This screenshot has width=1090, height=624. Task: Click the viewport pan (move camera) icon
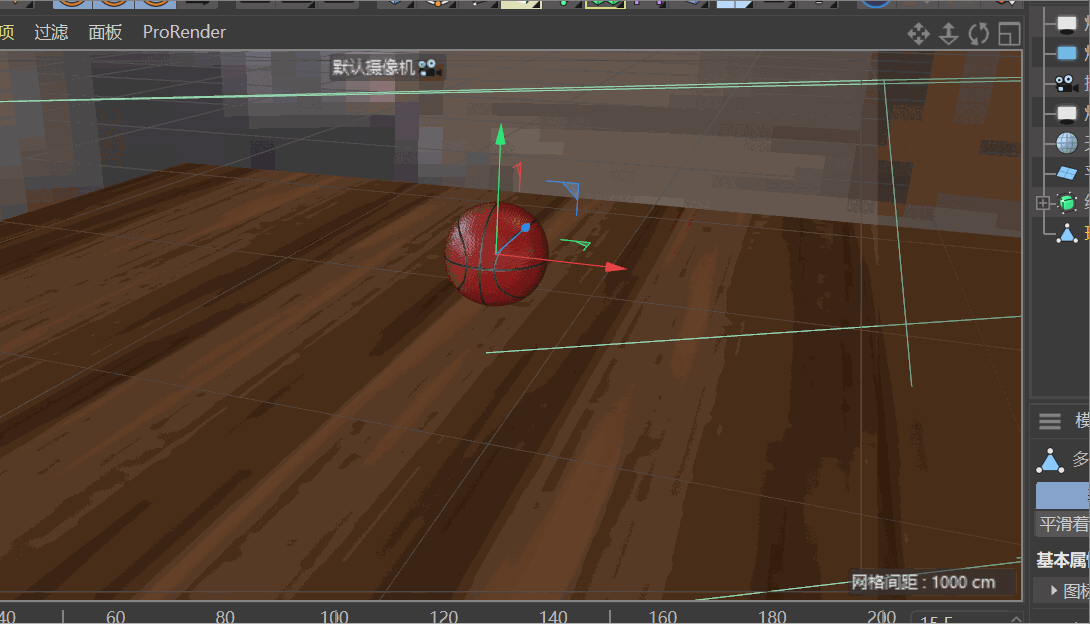pos(918,34)
